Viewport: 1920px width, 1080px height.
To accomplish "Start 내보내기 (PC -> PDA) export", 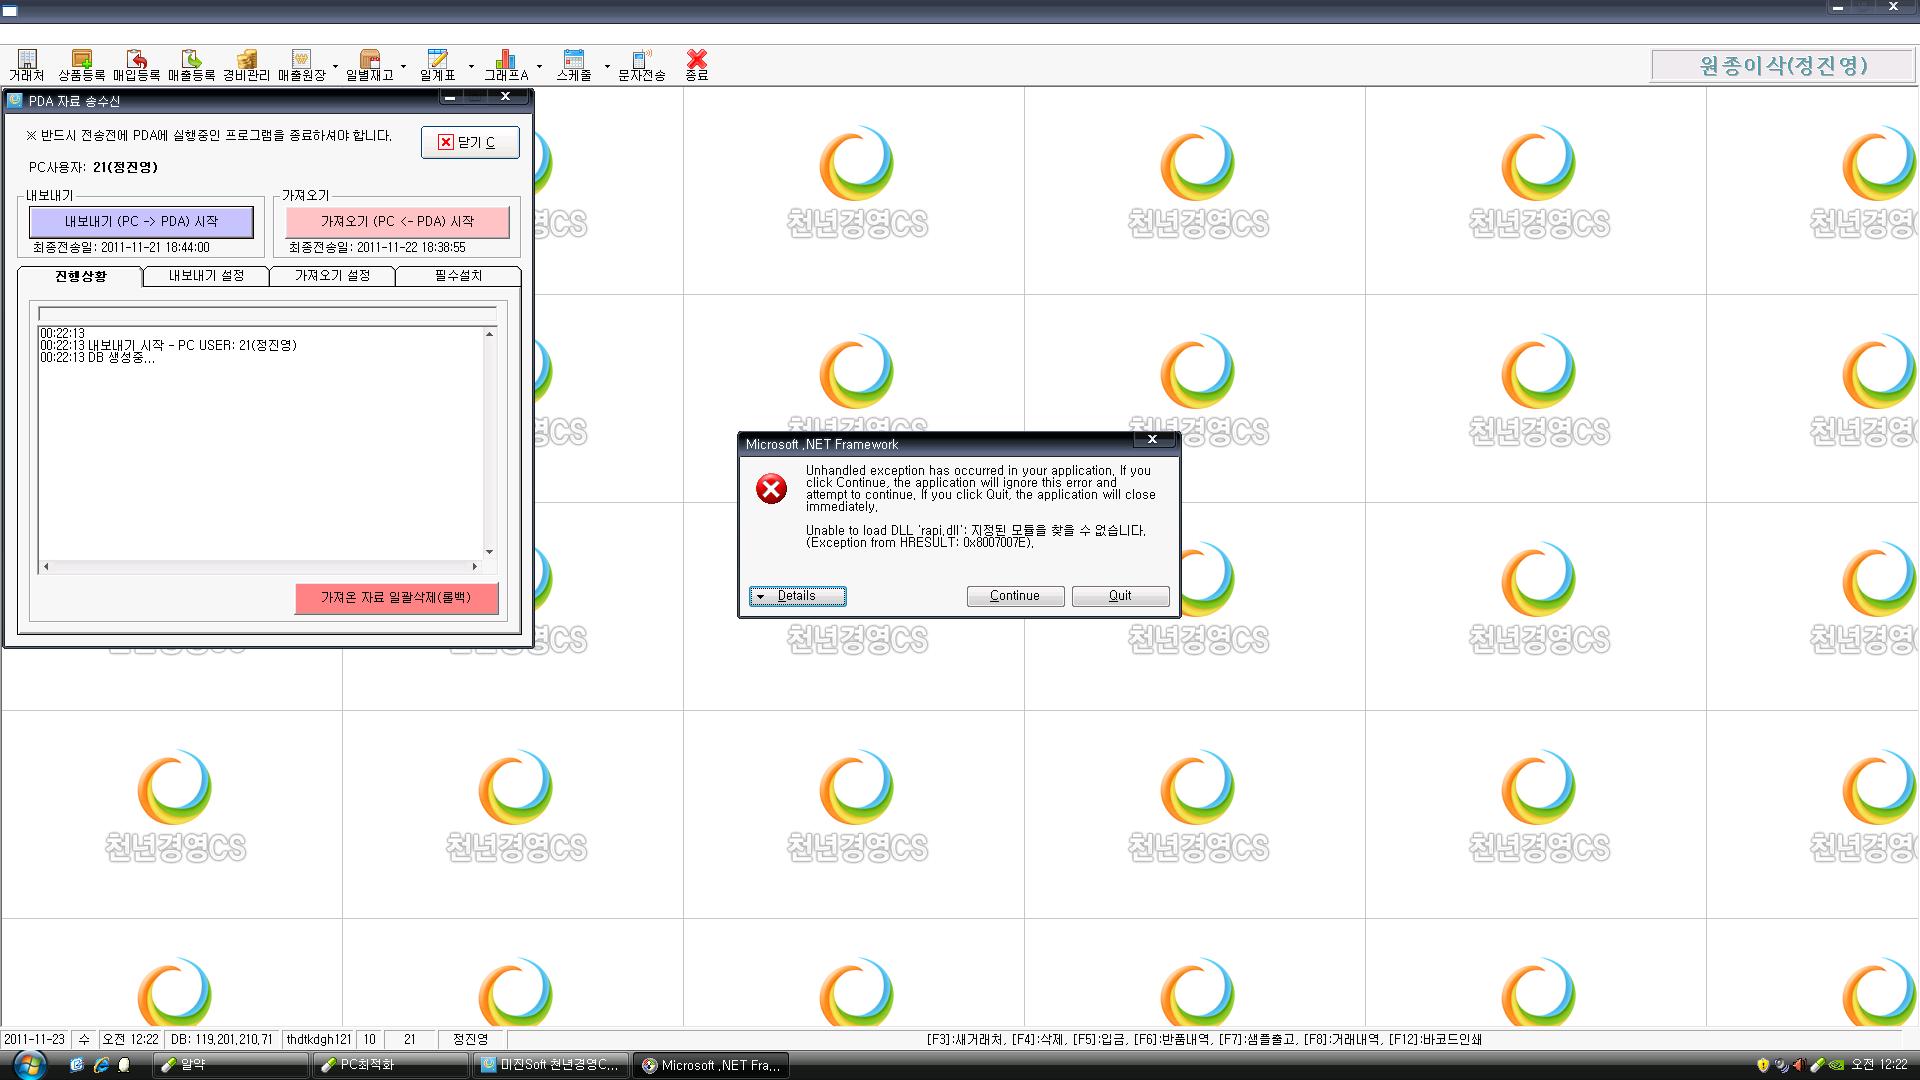I will click(141, 222).
